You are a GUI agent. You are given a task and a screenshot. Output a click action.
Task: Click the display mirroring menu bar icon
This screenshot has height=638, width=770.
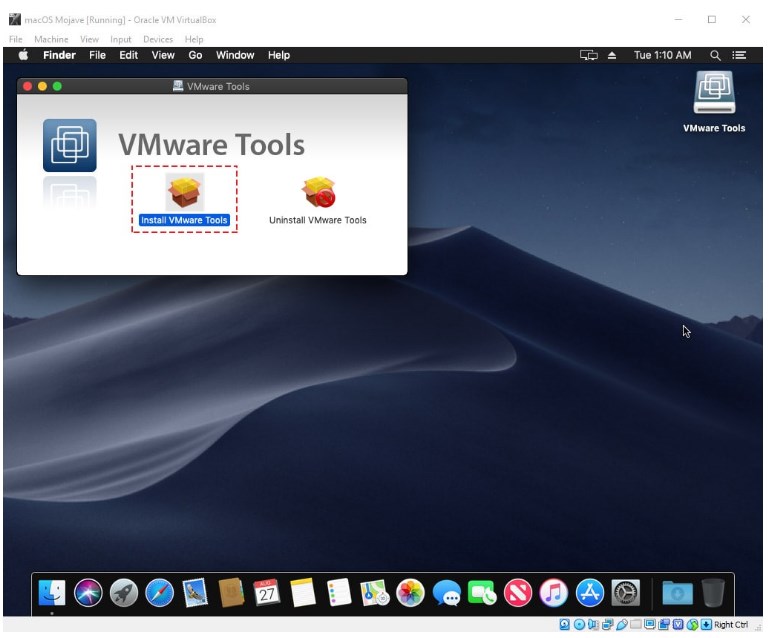[589, 55]
